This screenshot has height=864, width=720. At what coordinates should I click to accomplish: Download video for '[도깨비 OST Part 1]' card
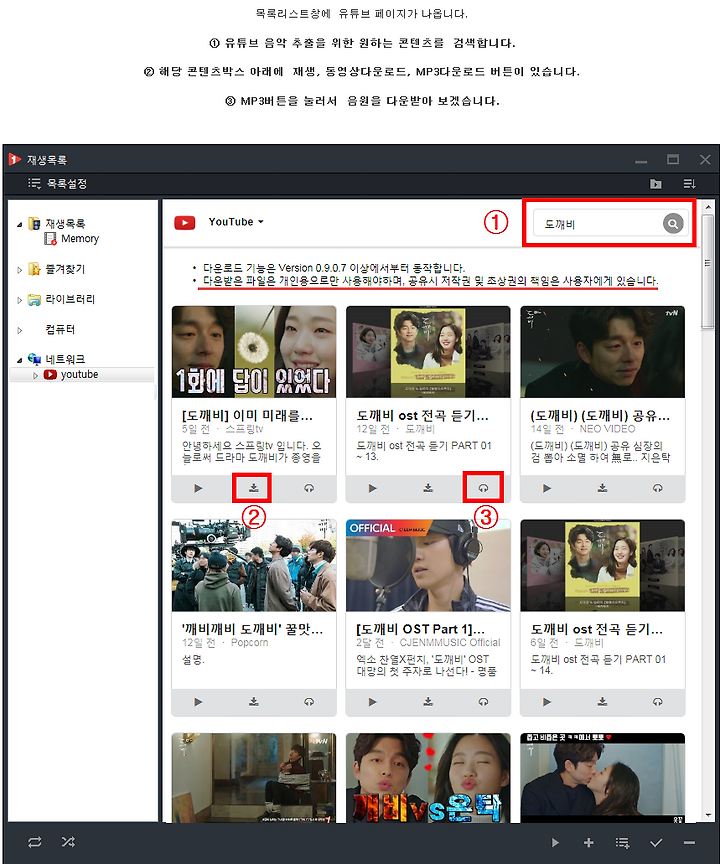[x=428, y=702]
